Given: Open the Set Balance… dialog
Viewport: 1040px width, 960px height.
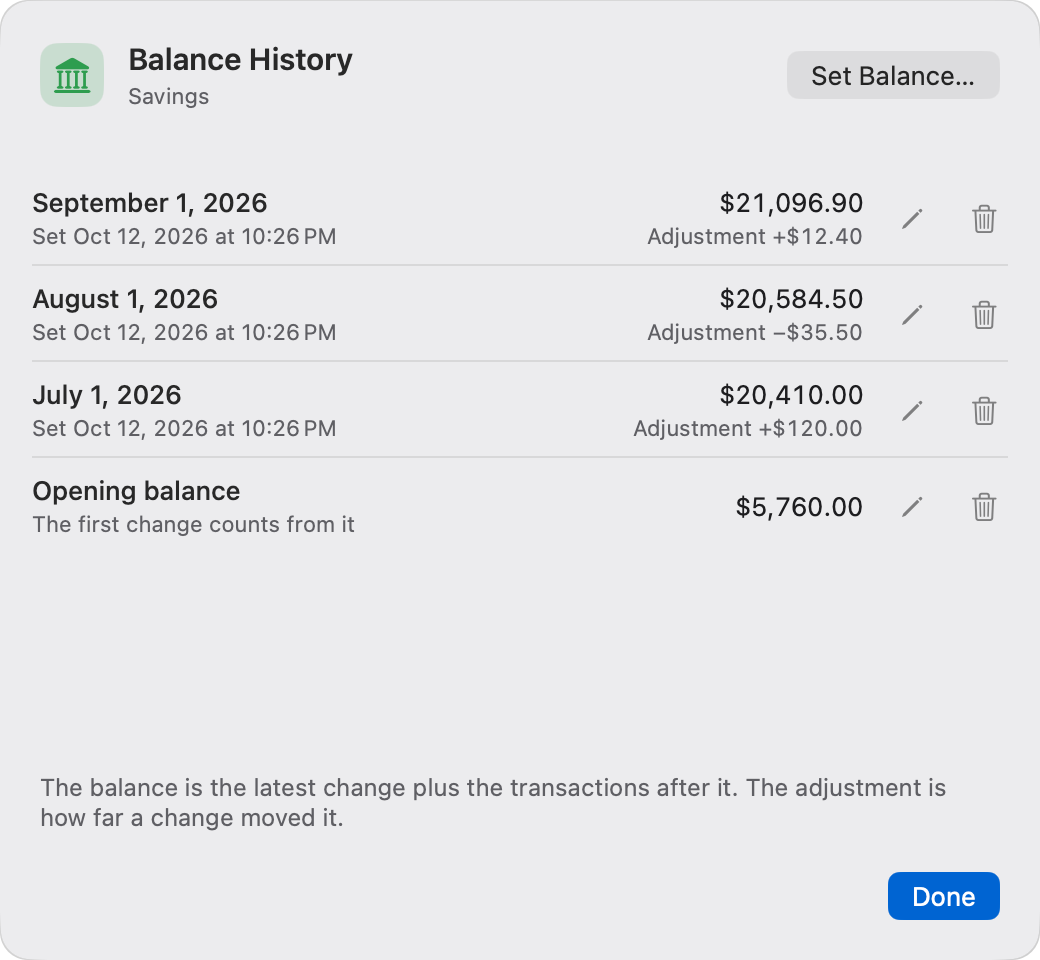Looking at the screenshot, I should pos(893,75).
